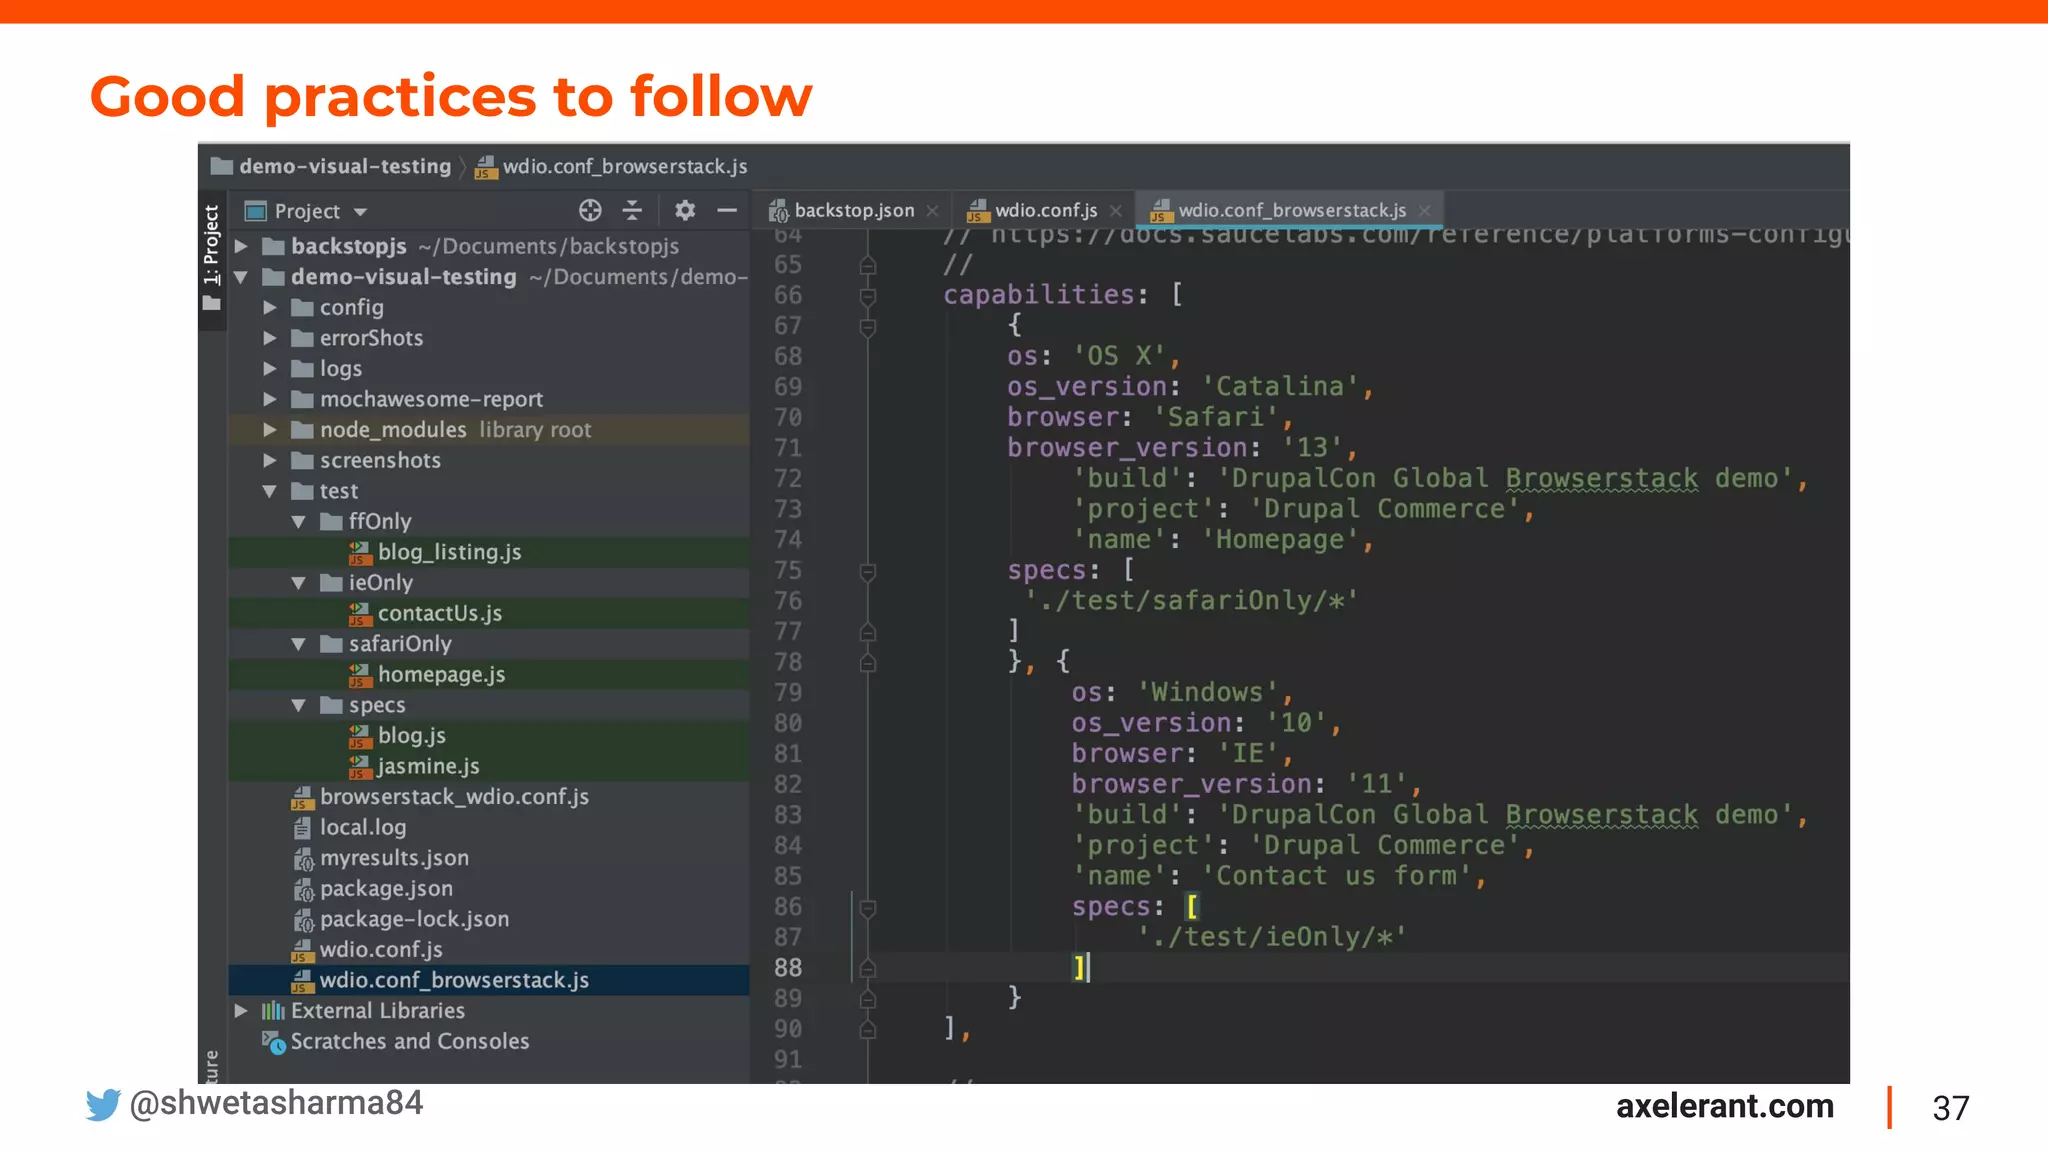Open the Project view dropdown

point(361,212)
